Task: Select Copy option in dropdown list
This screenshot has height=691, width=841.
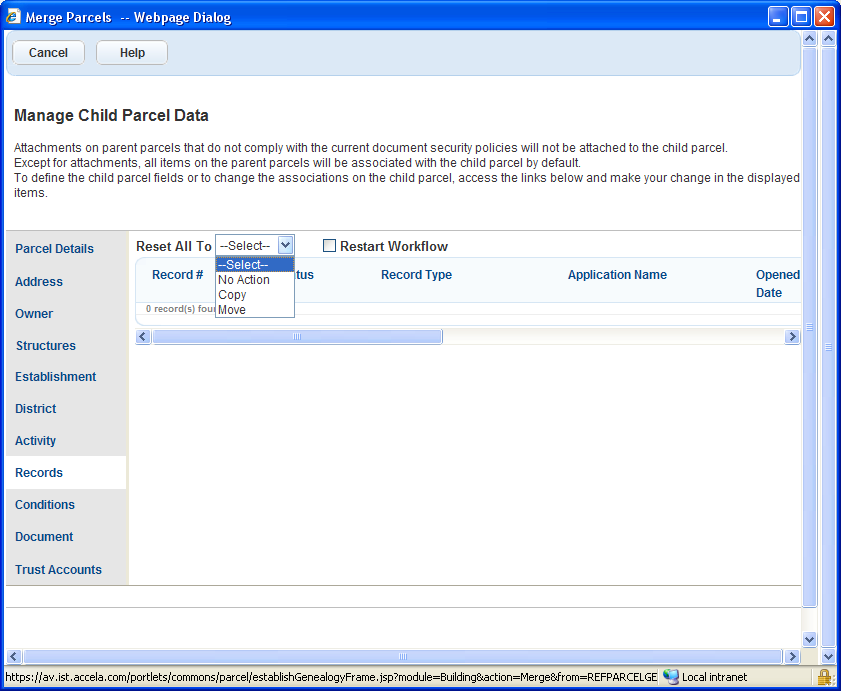Action: pyautogui.click(x=232, y=295)
